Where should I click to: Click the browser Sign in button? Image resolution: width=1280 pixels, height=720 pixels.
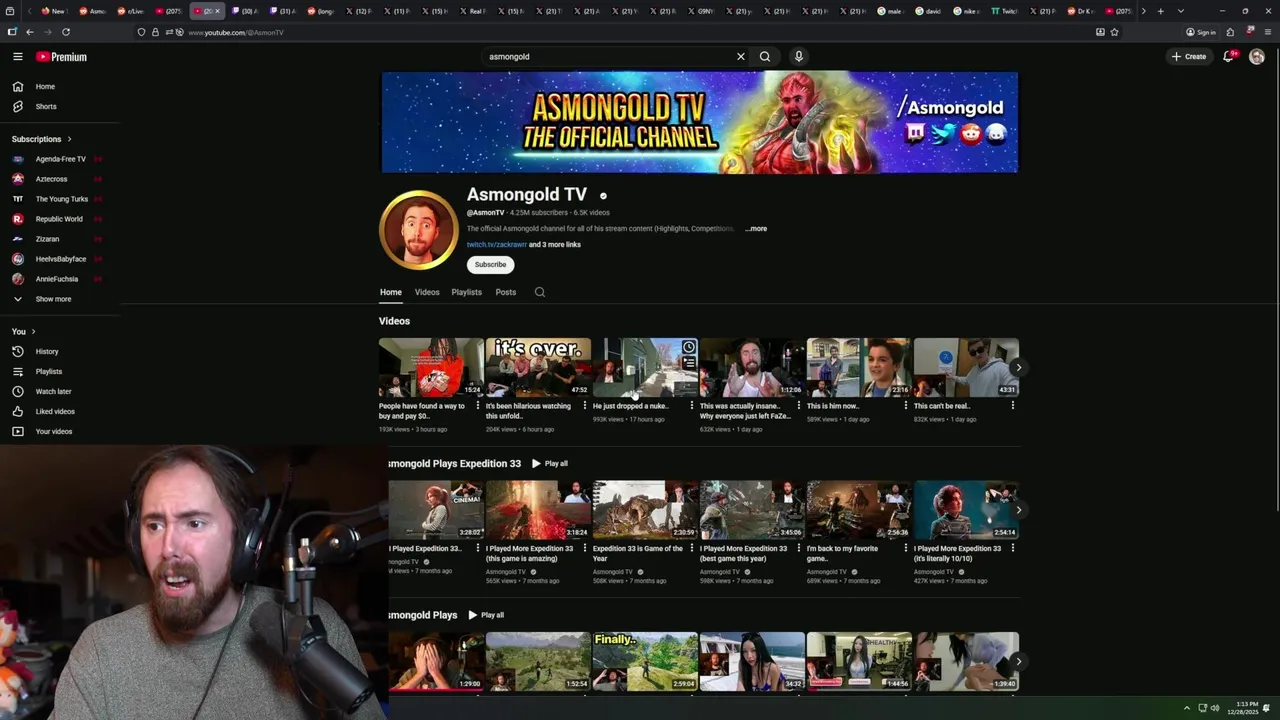[1201, 32]
